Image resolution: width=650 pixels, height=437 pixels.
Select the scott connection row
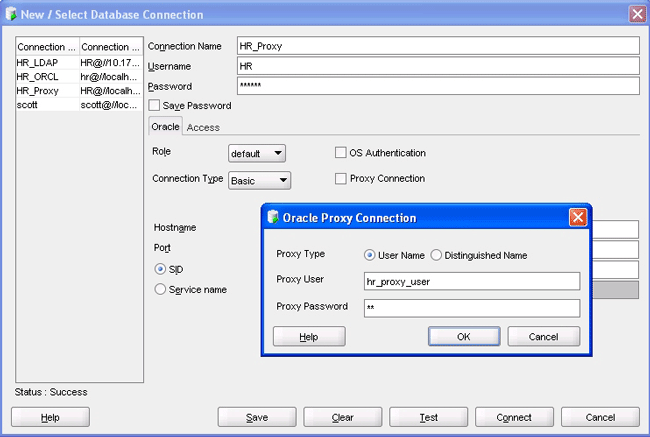pyautogui.click(x=79, y=105)
